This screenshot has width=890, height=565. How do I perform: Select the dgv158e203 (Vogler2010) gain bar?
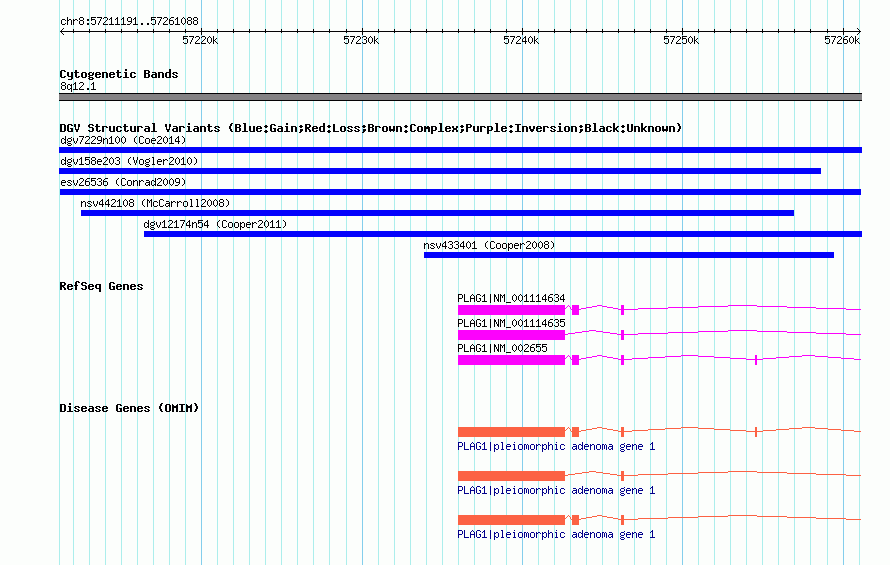pyautogui.click(x=440, y=171)
